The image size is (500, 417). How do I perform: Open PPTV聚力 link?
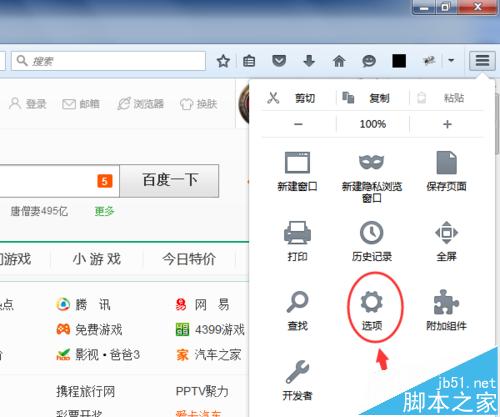point(202,391)
